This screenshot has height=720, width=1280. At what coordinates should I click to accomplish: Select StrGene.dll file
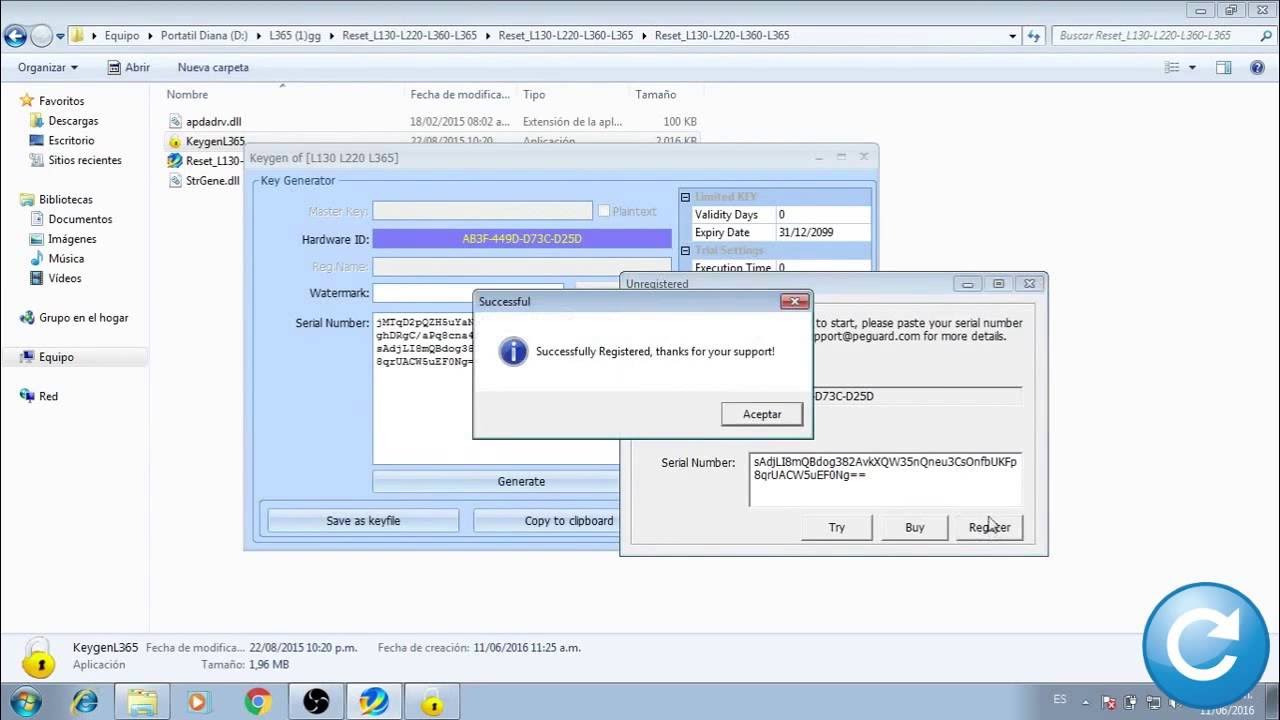(x=212, y=181)
